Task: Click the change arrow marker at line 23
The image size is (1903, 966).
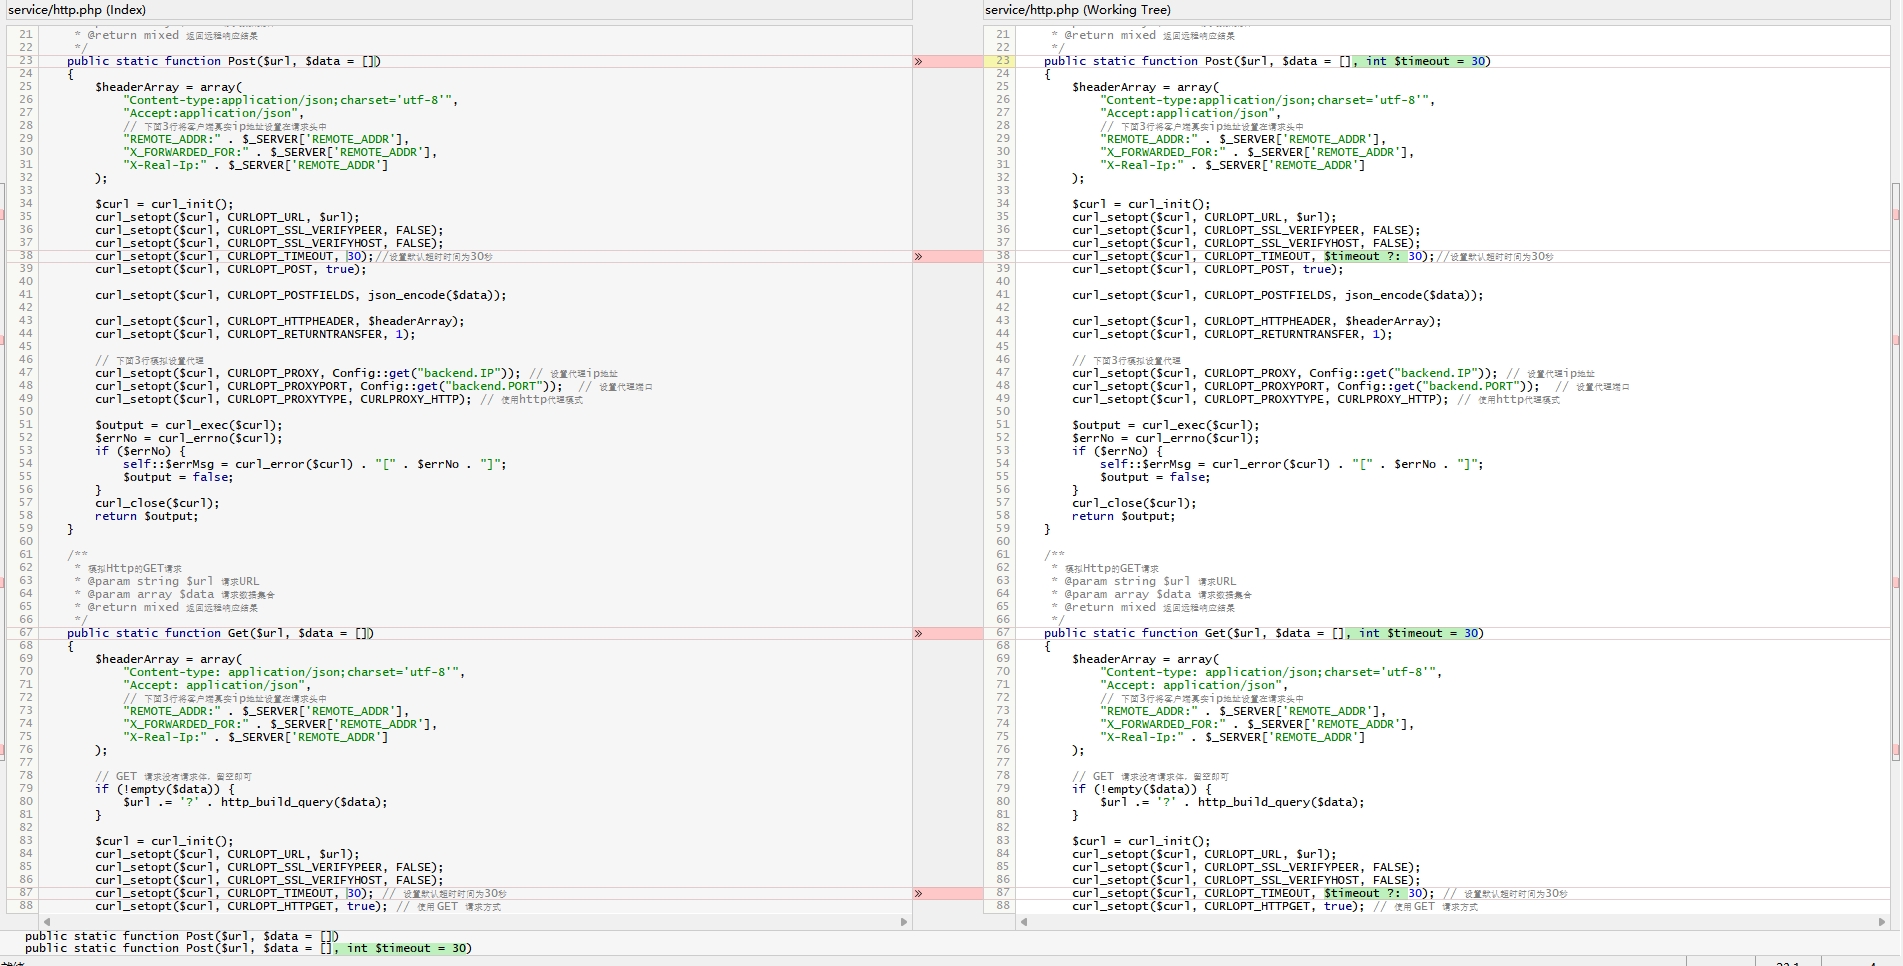Action: pyautogui.click(x=918, y=62)
